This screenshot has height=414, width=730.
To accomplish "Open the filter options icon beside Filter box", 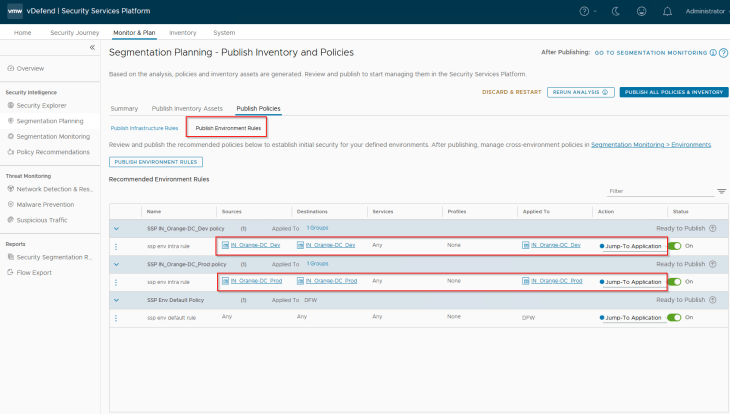I will click(721, 191).
